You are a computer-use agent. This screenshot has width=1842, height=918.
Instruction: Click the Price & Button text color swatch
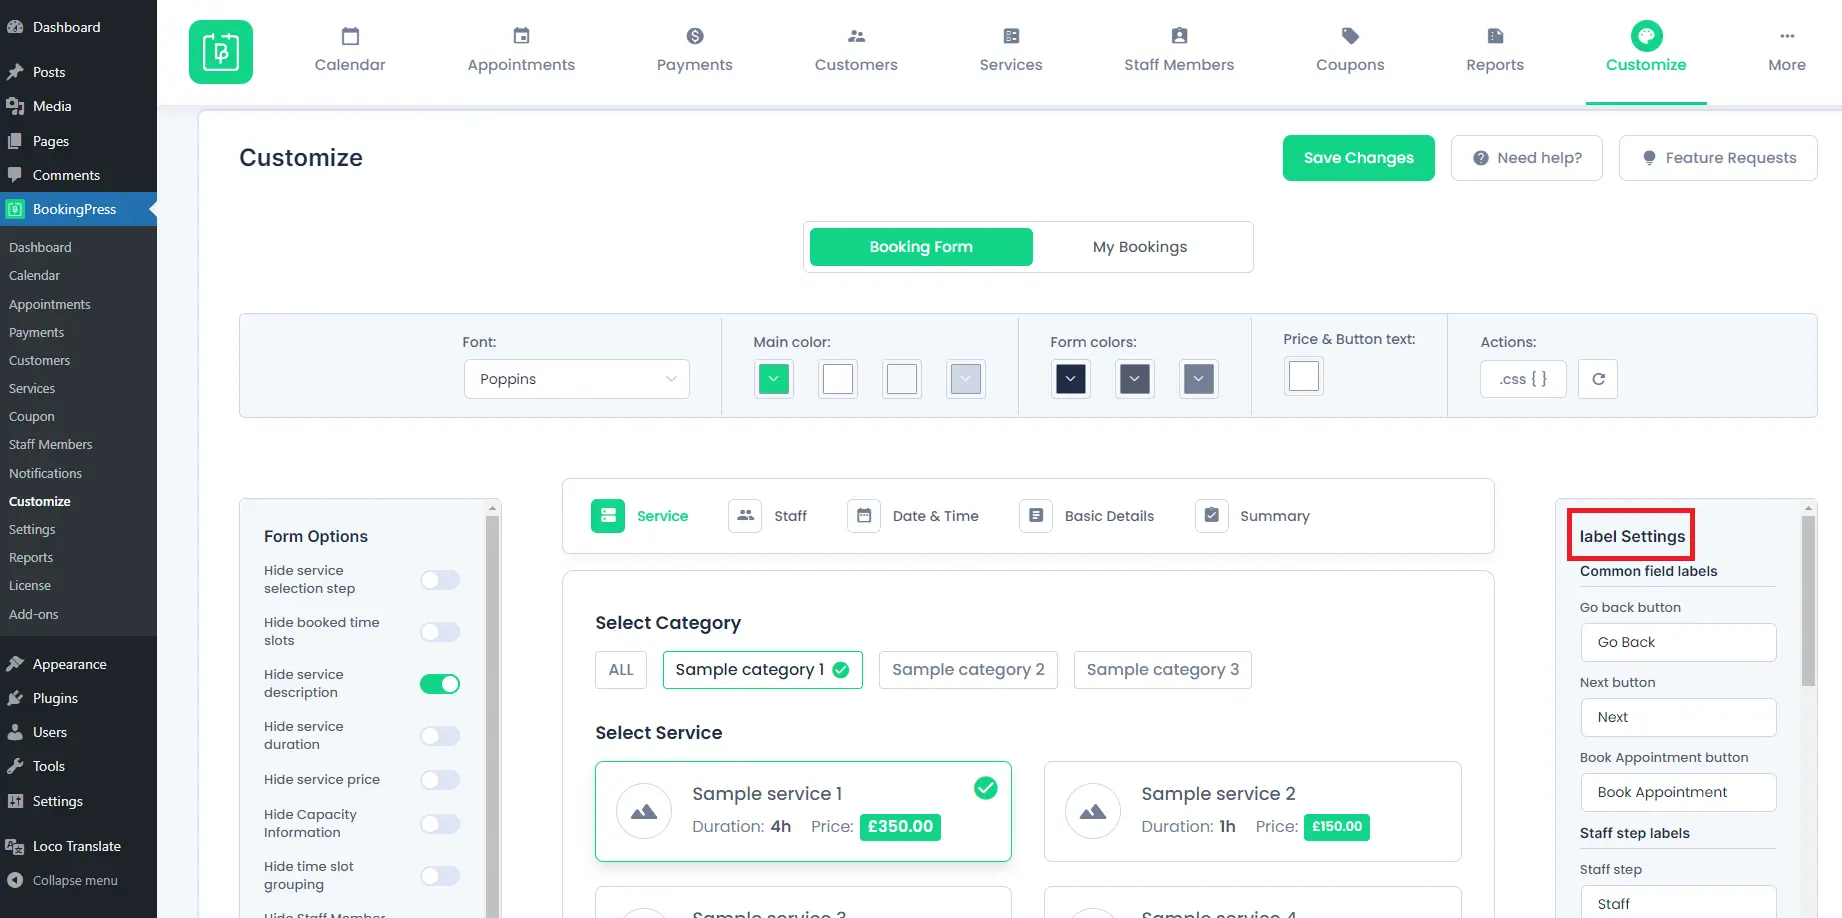click(x=1304, y=376)
